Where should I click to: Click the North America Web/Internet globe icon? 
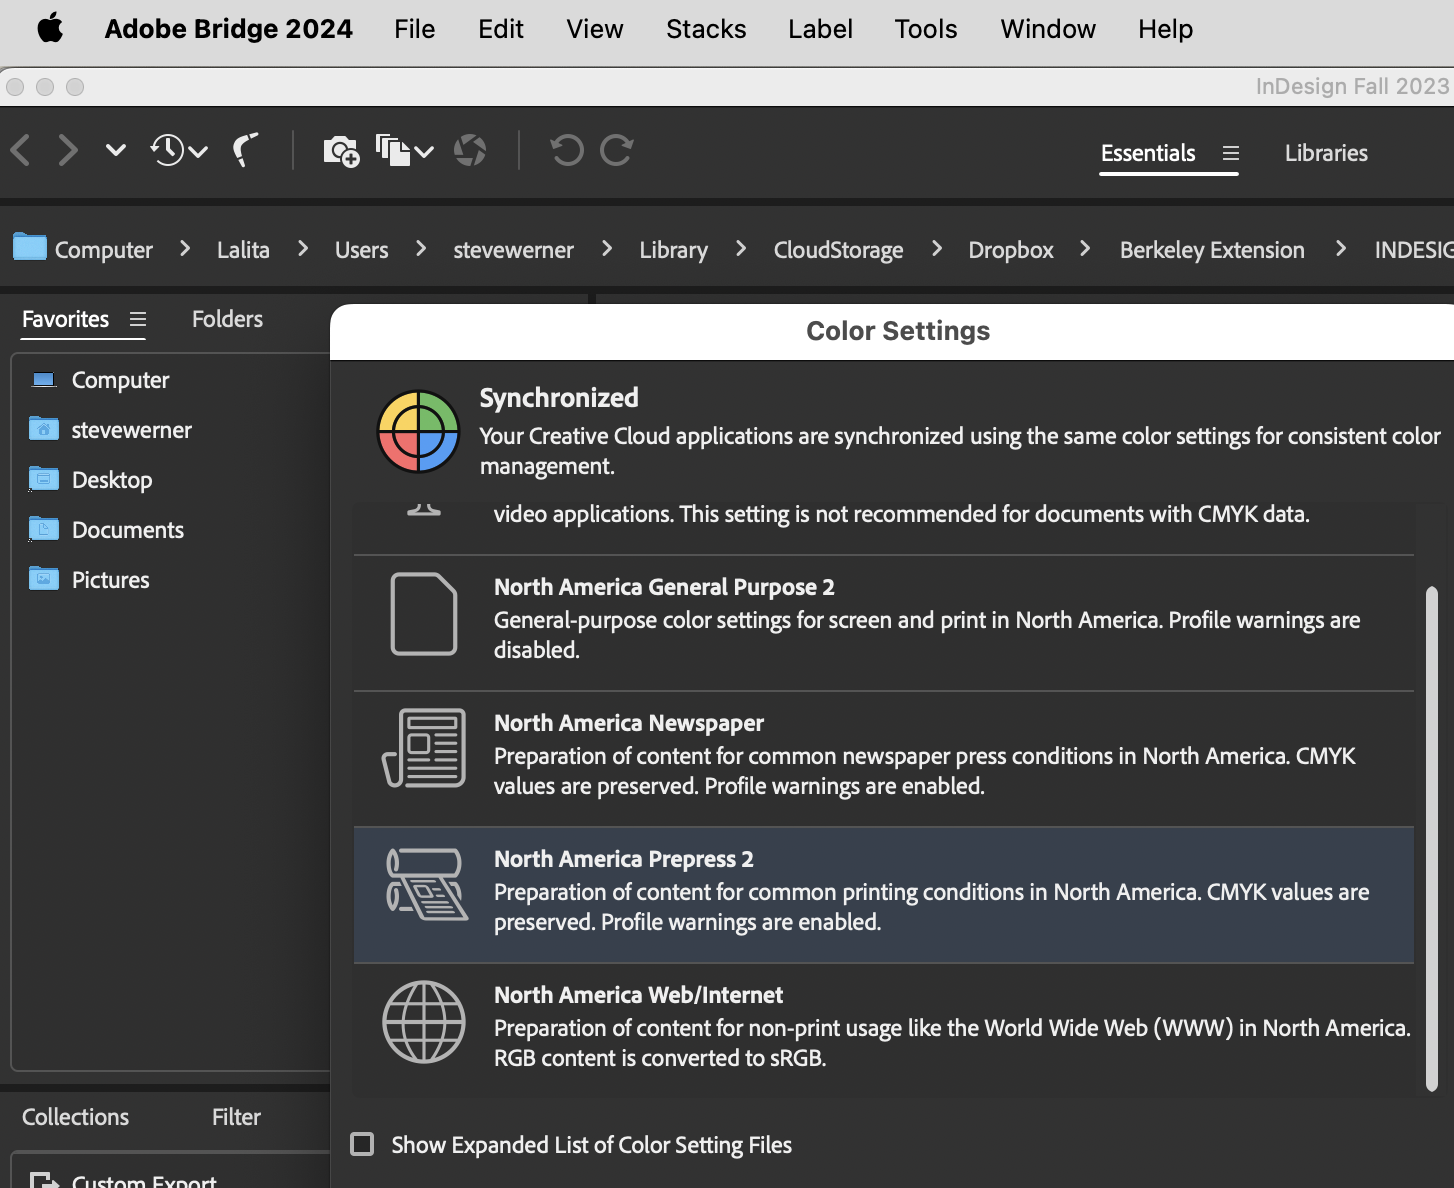tap(424, 1022)
